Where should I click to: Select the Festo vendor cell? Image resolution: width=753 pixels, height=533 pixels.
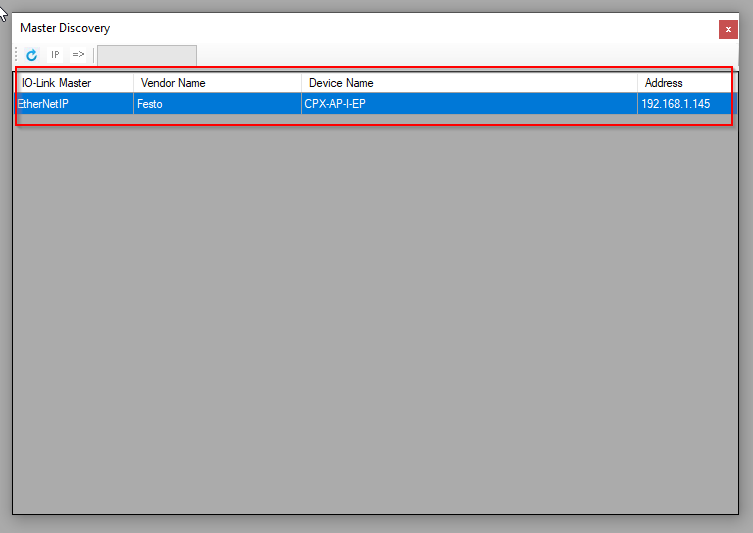[x=217, y=104]
